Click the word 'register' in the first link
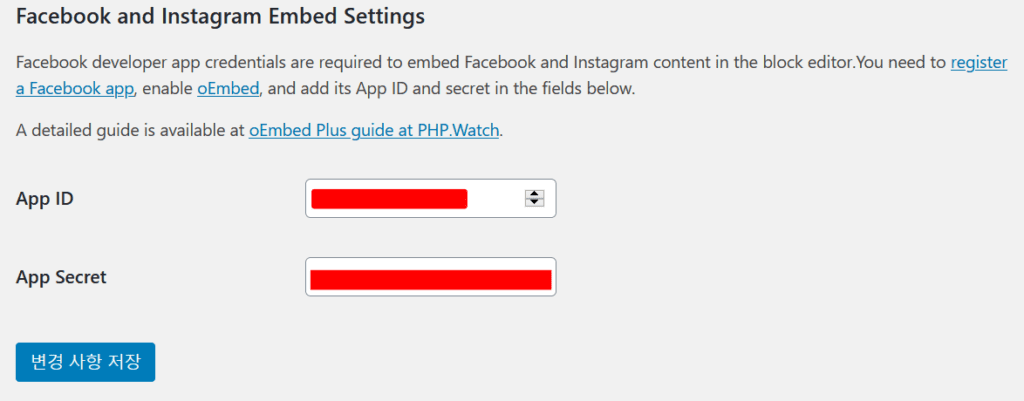The width and height of the screenshot is (1024, 401). (978, 62)
